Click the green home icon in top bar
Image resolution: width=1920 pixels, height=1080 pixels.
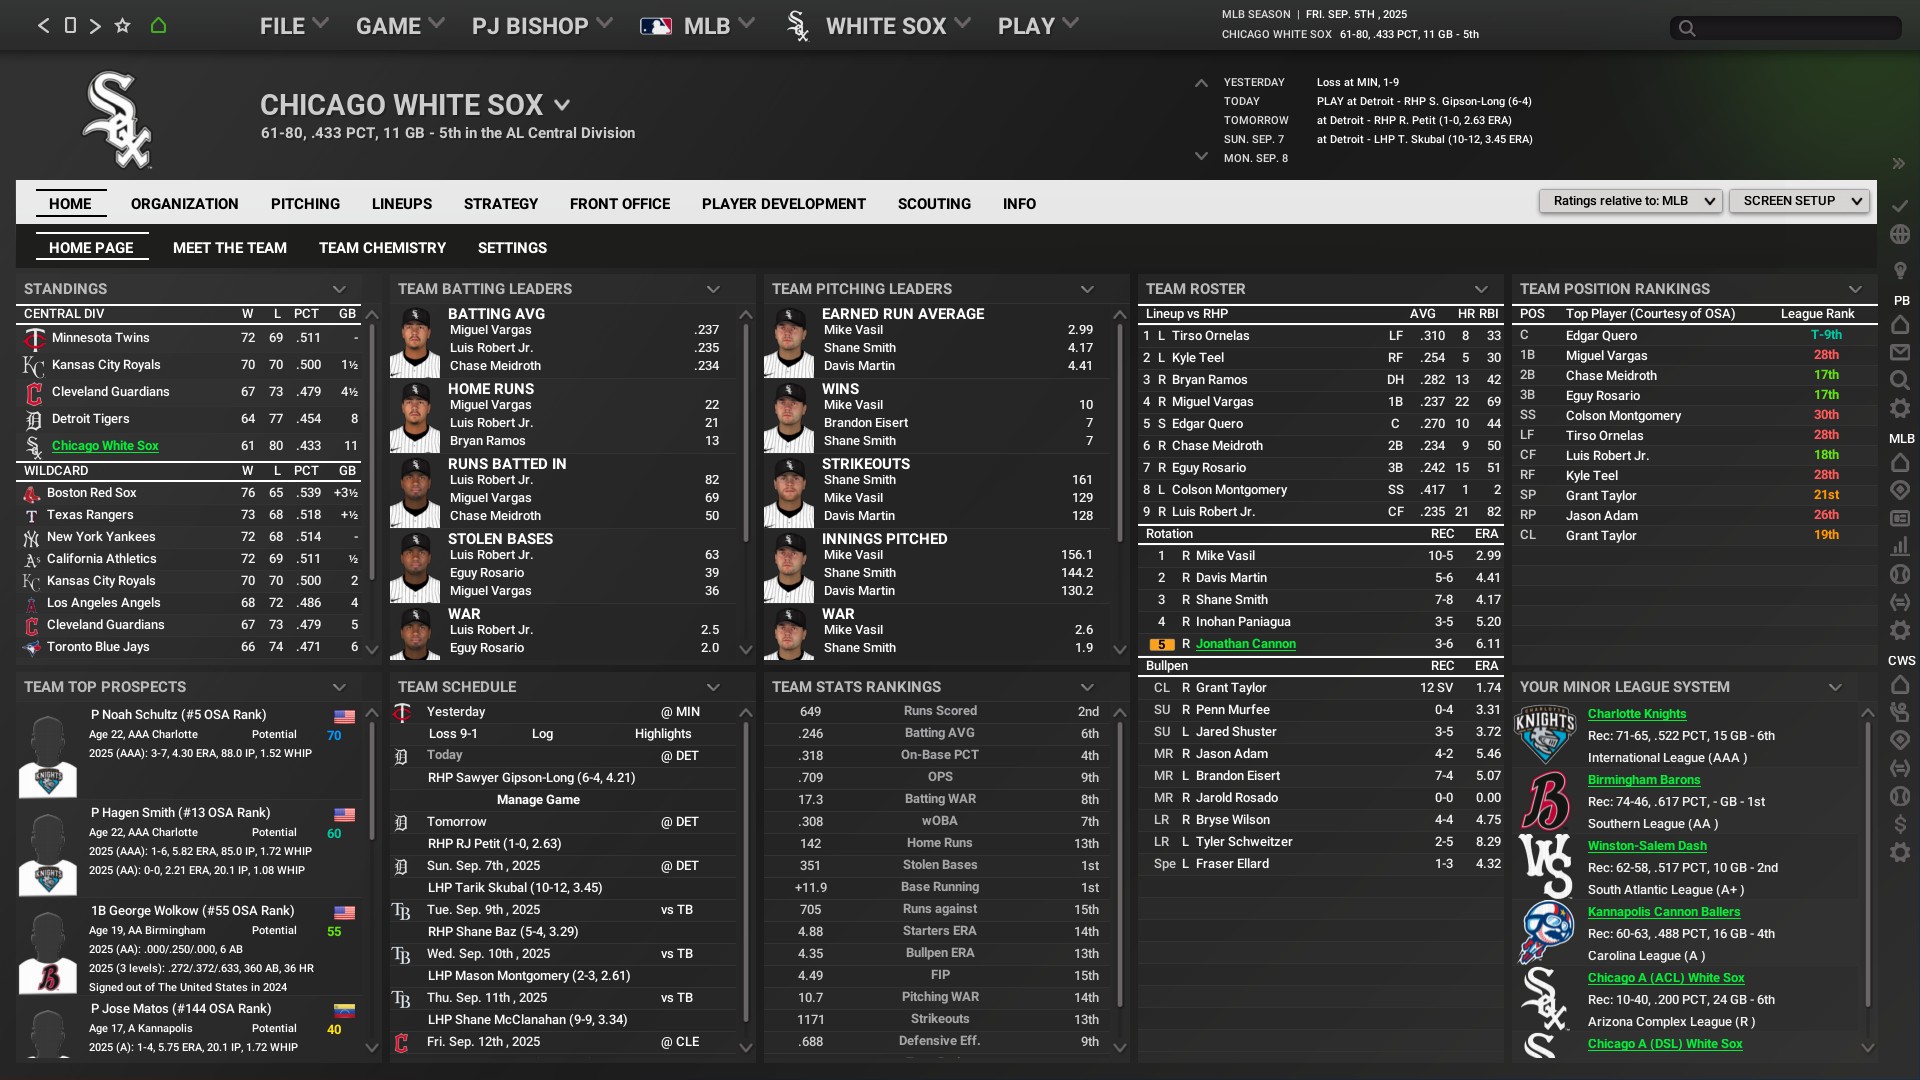pos(158,26)
